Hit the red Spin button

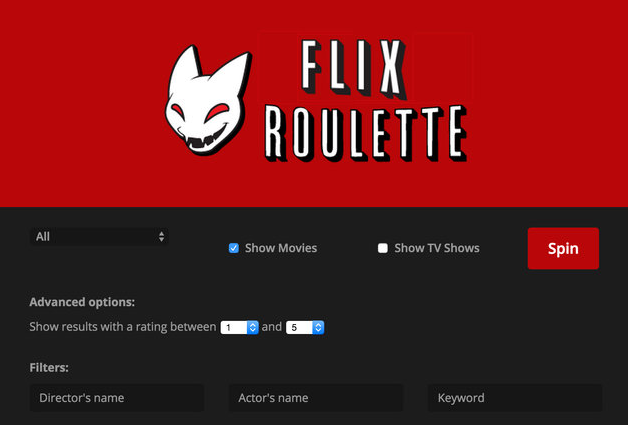[563, 248]
